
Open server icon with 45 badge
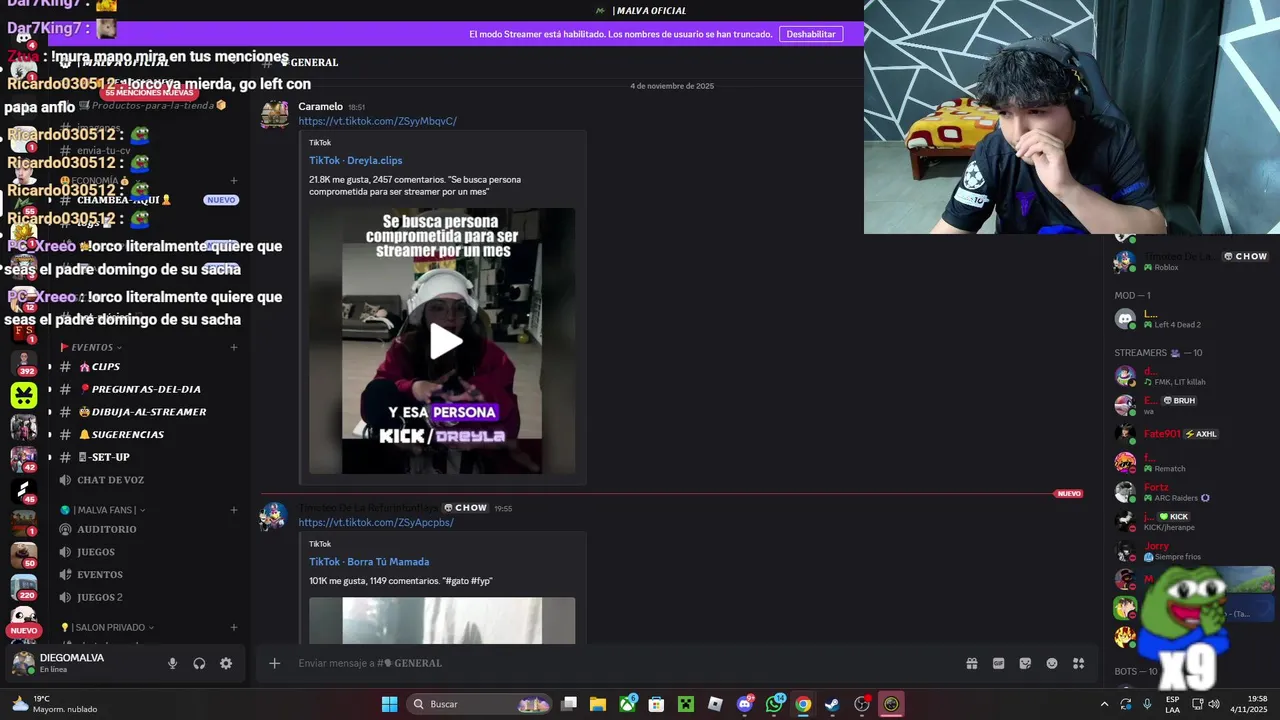(x=24, y=491)
